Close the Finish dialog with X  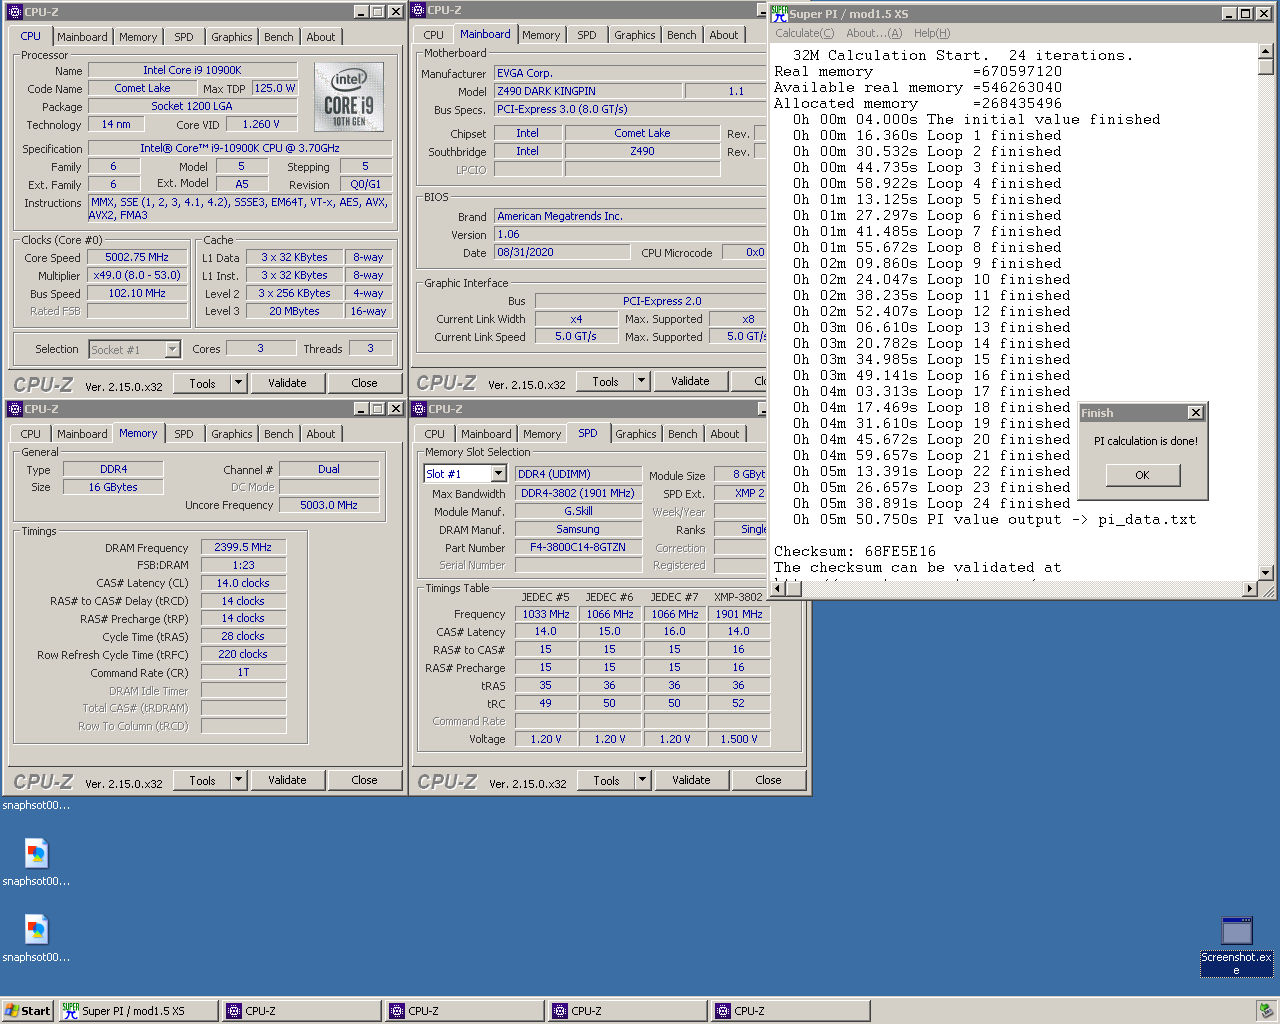click(1195, 413)
